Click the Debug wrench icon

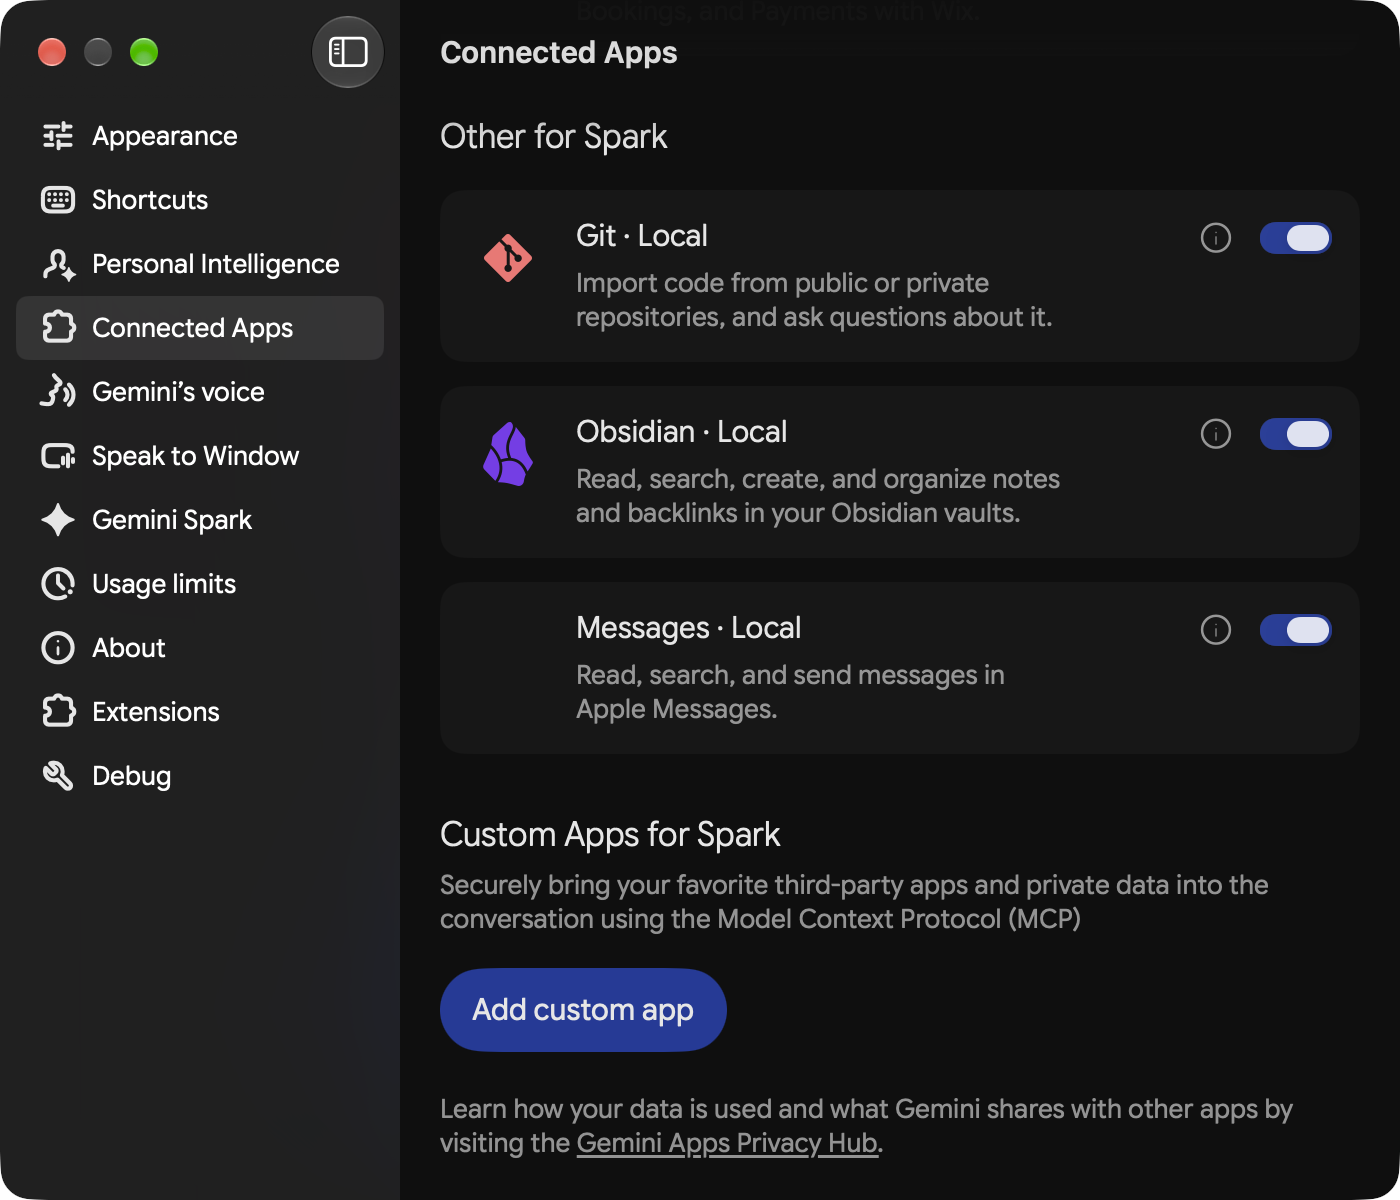click(58, 776)
